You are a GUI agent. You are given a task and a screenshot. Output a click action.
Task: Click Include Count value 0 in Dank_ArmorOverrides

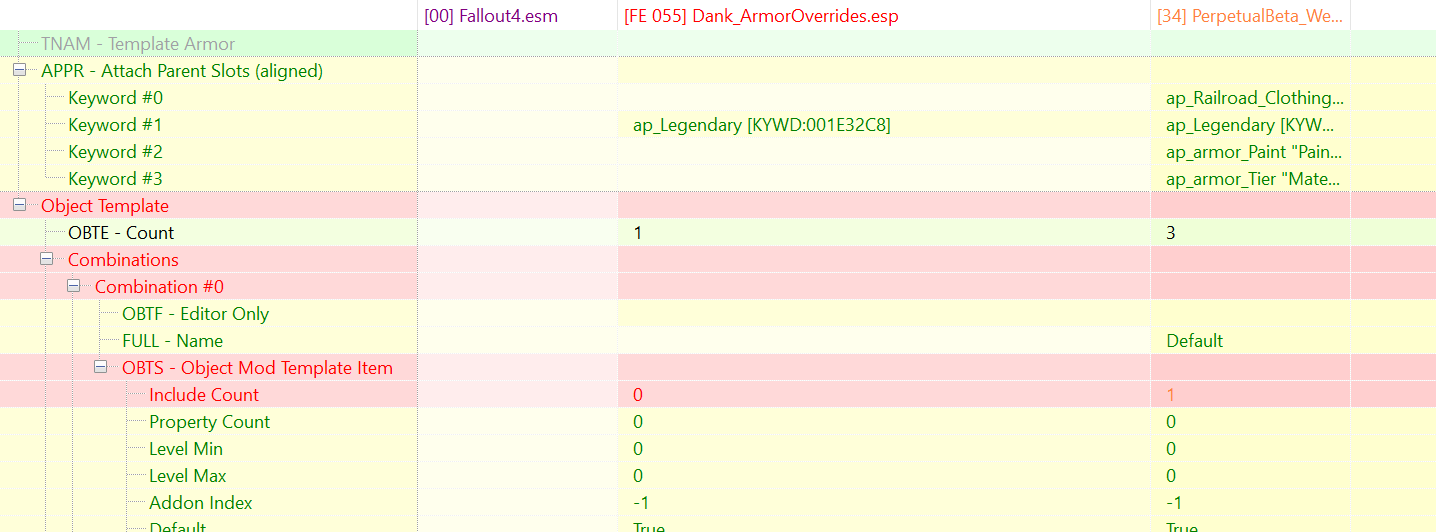click(x=638, y=395)
